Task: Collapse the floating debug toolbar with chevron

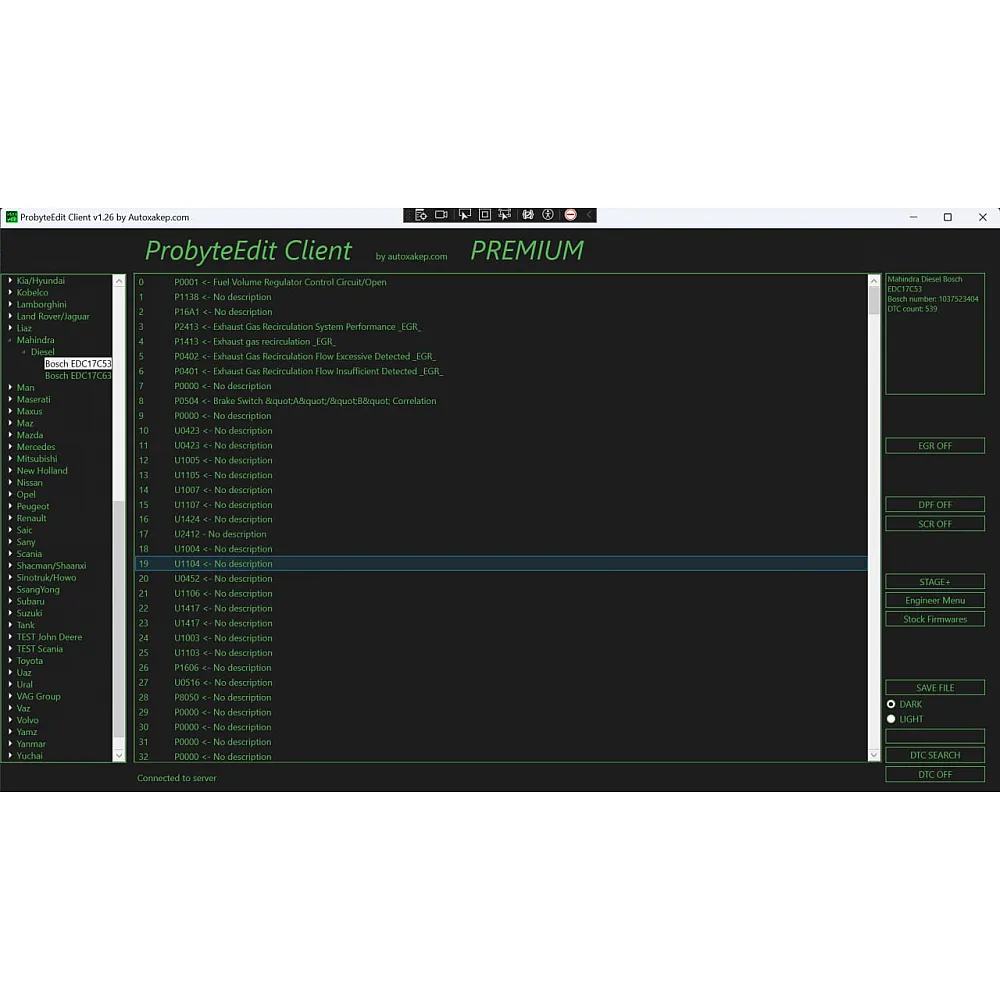Action: coord(589,215)
